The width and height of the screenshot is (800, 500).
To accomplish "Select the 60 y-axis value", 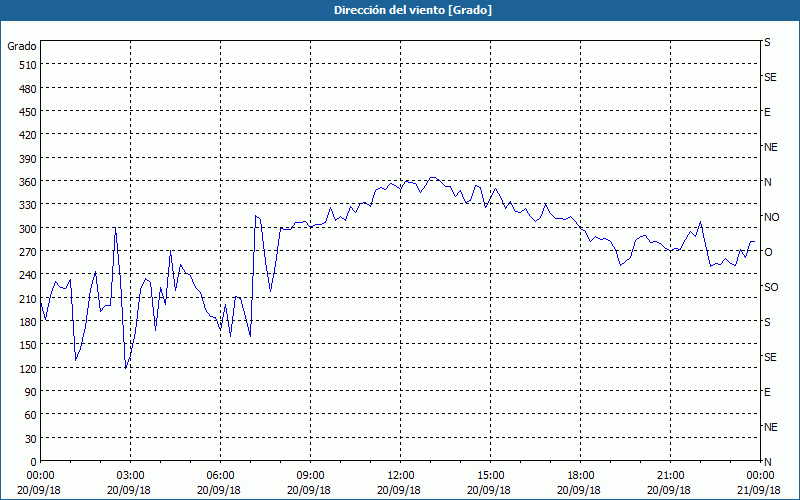I will [x=31, y=415].
